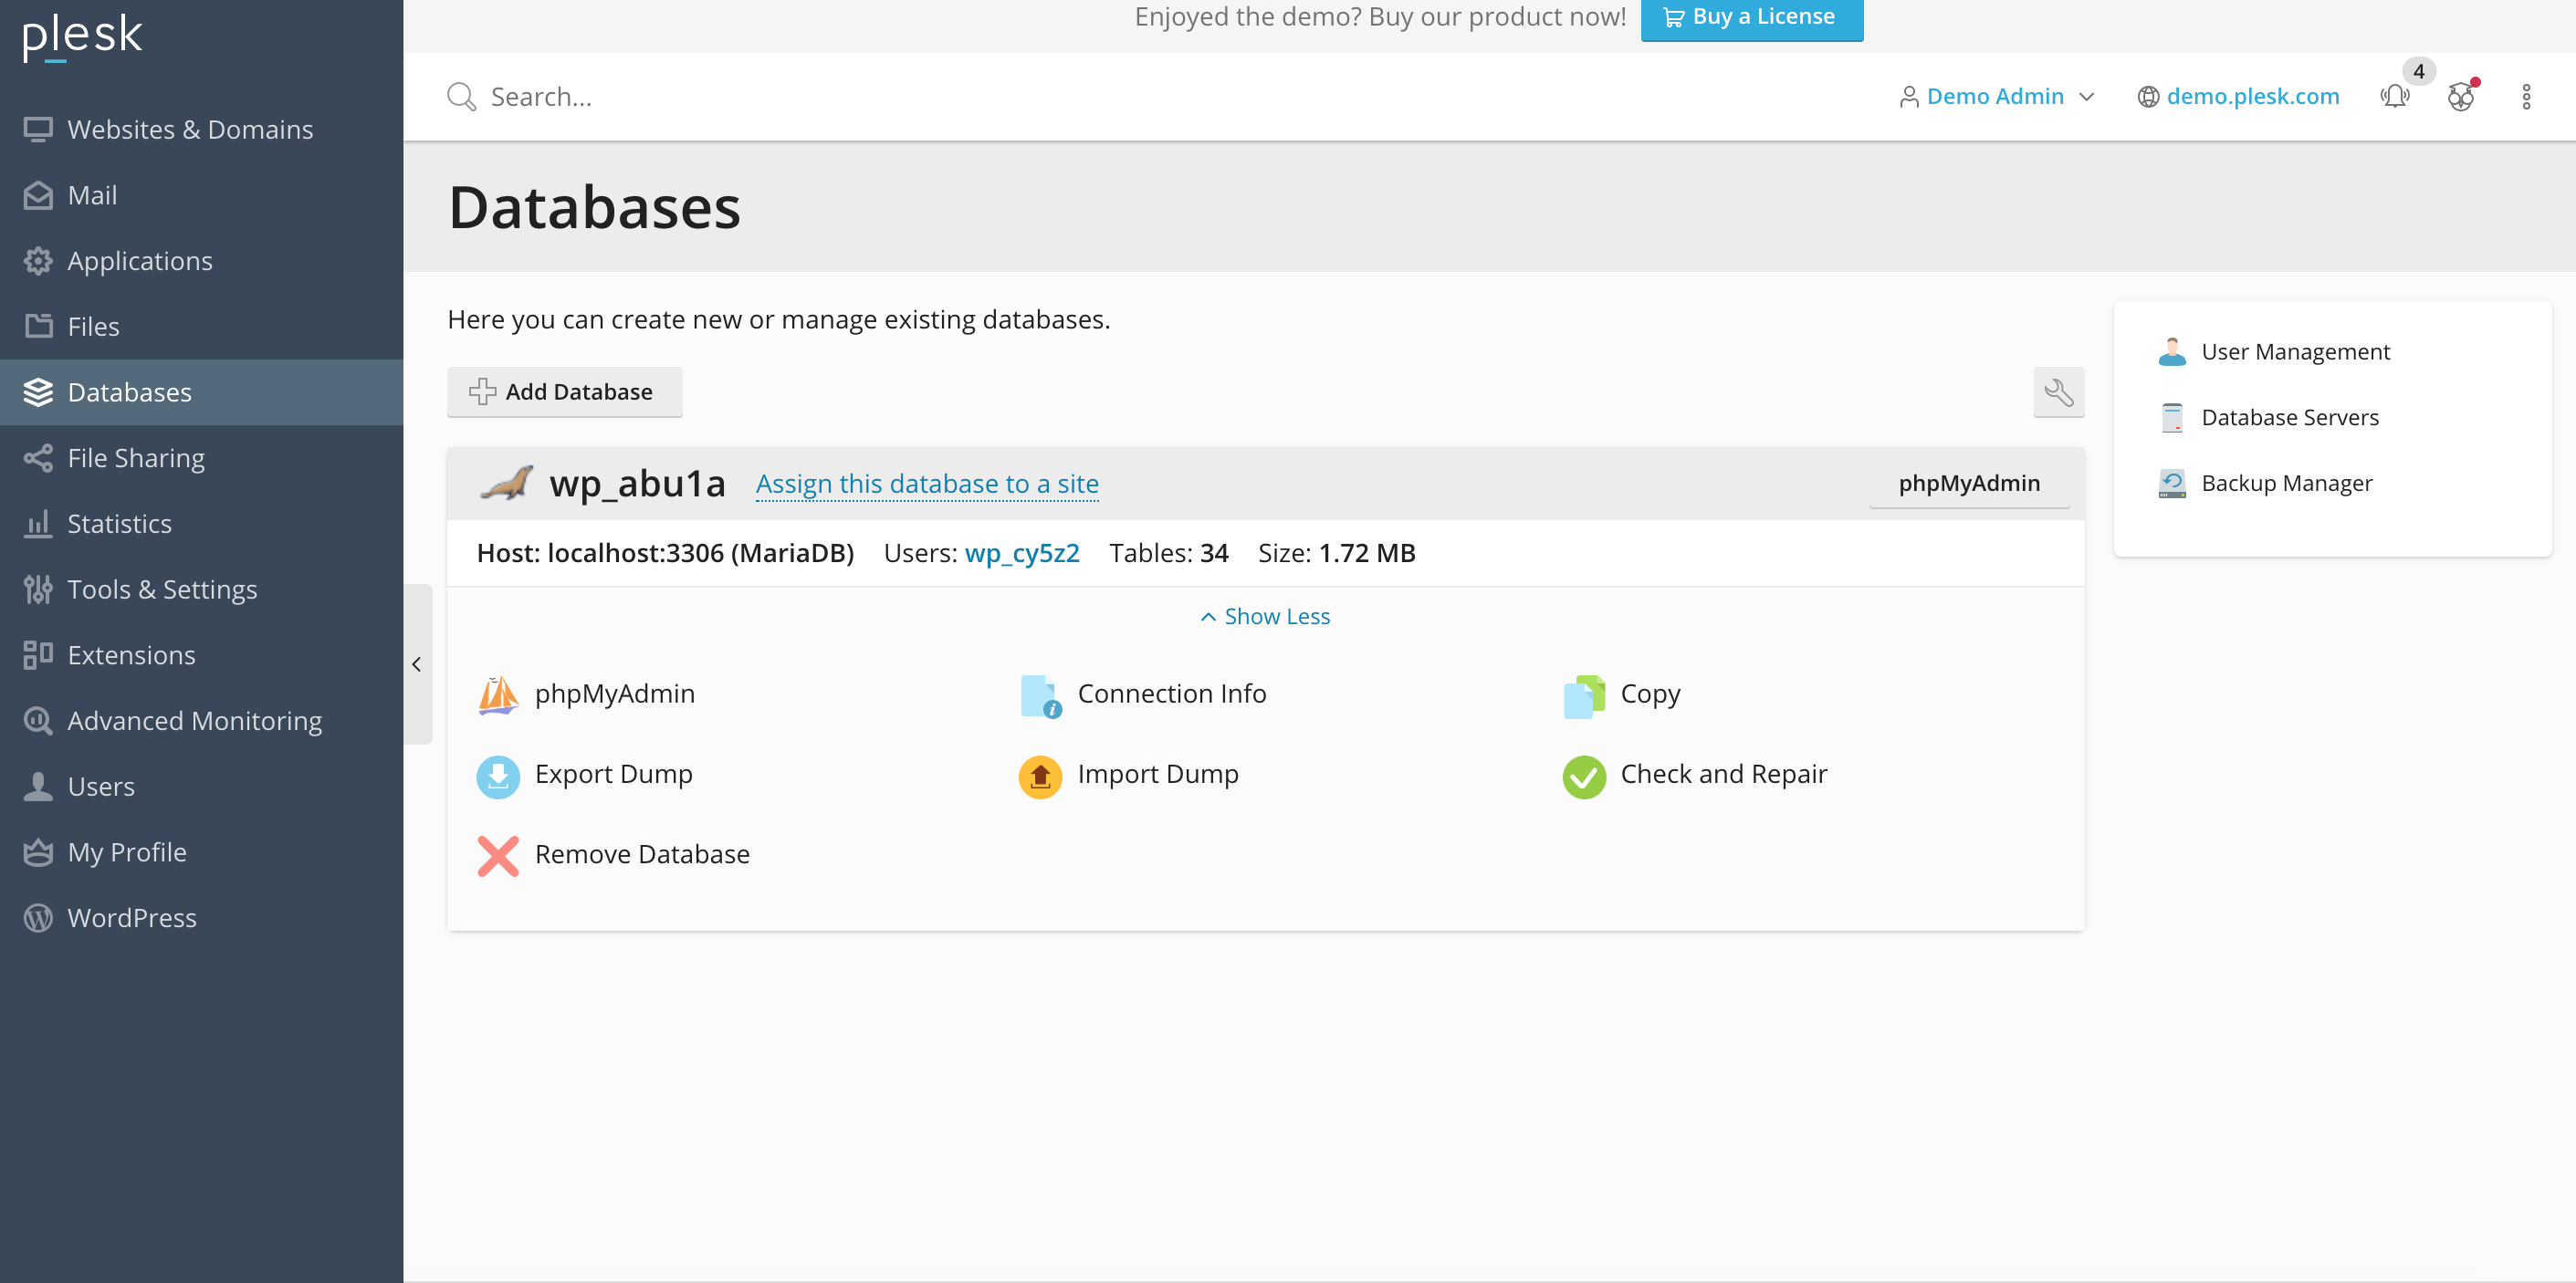
Task: Select Export Dump
Action: (x=614, y=774)
